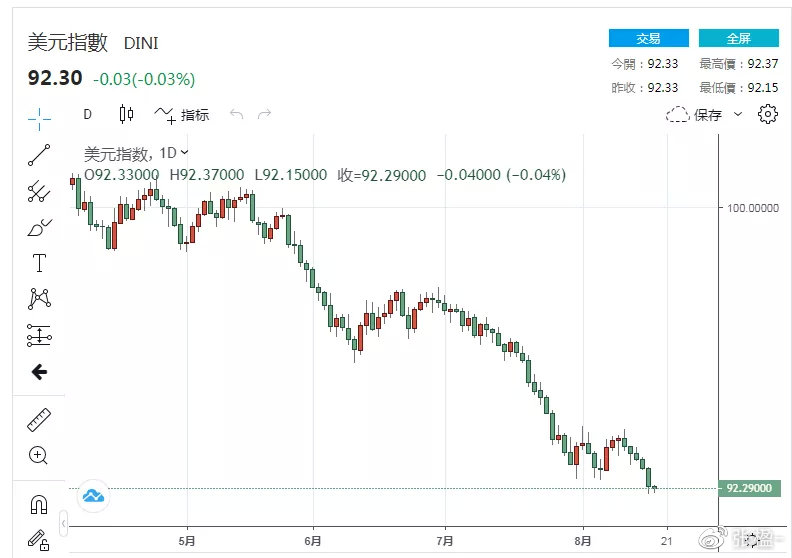Screen dimensions: 792x558
Task: Click the 今開 92.33 value
Action: click(x=663, y=64)
